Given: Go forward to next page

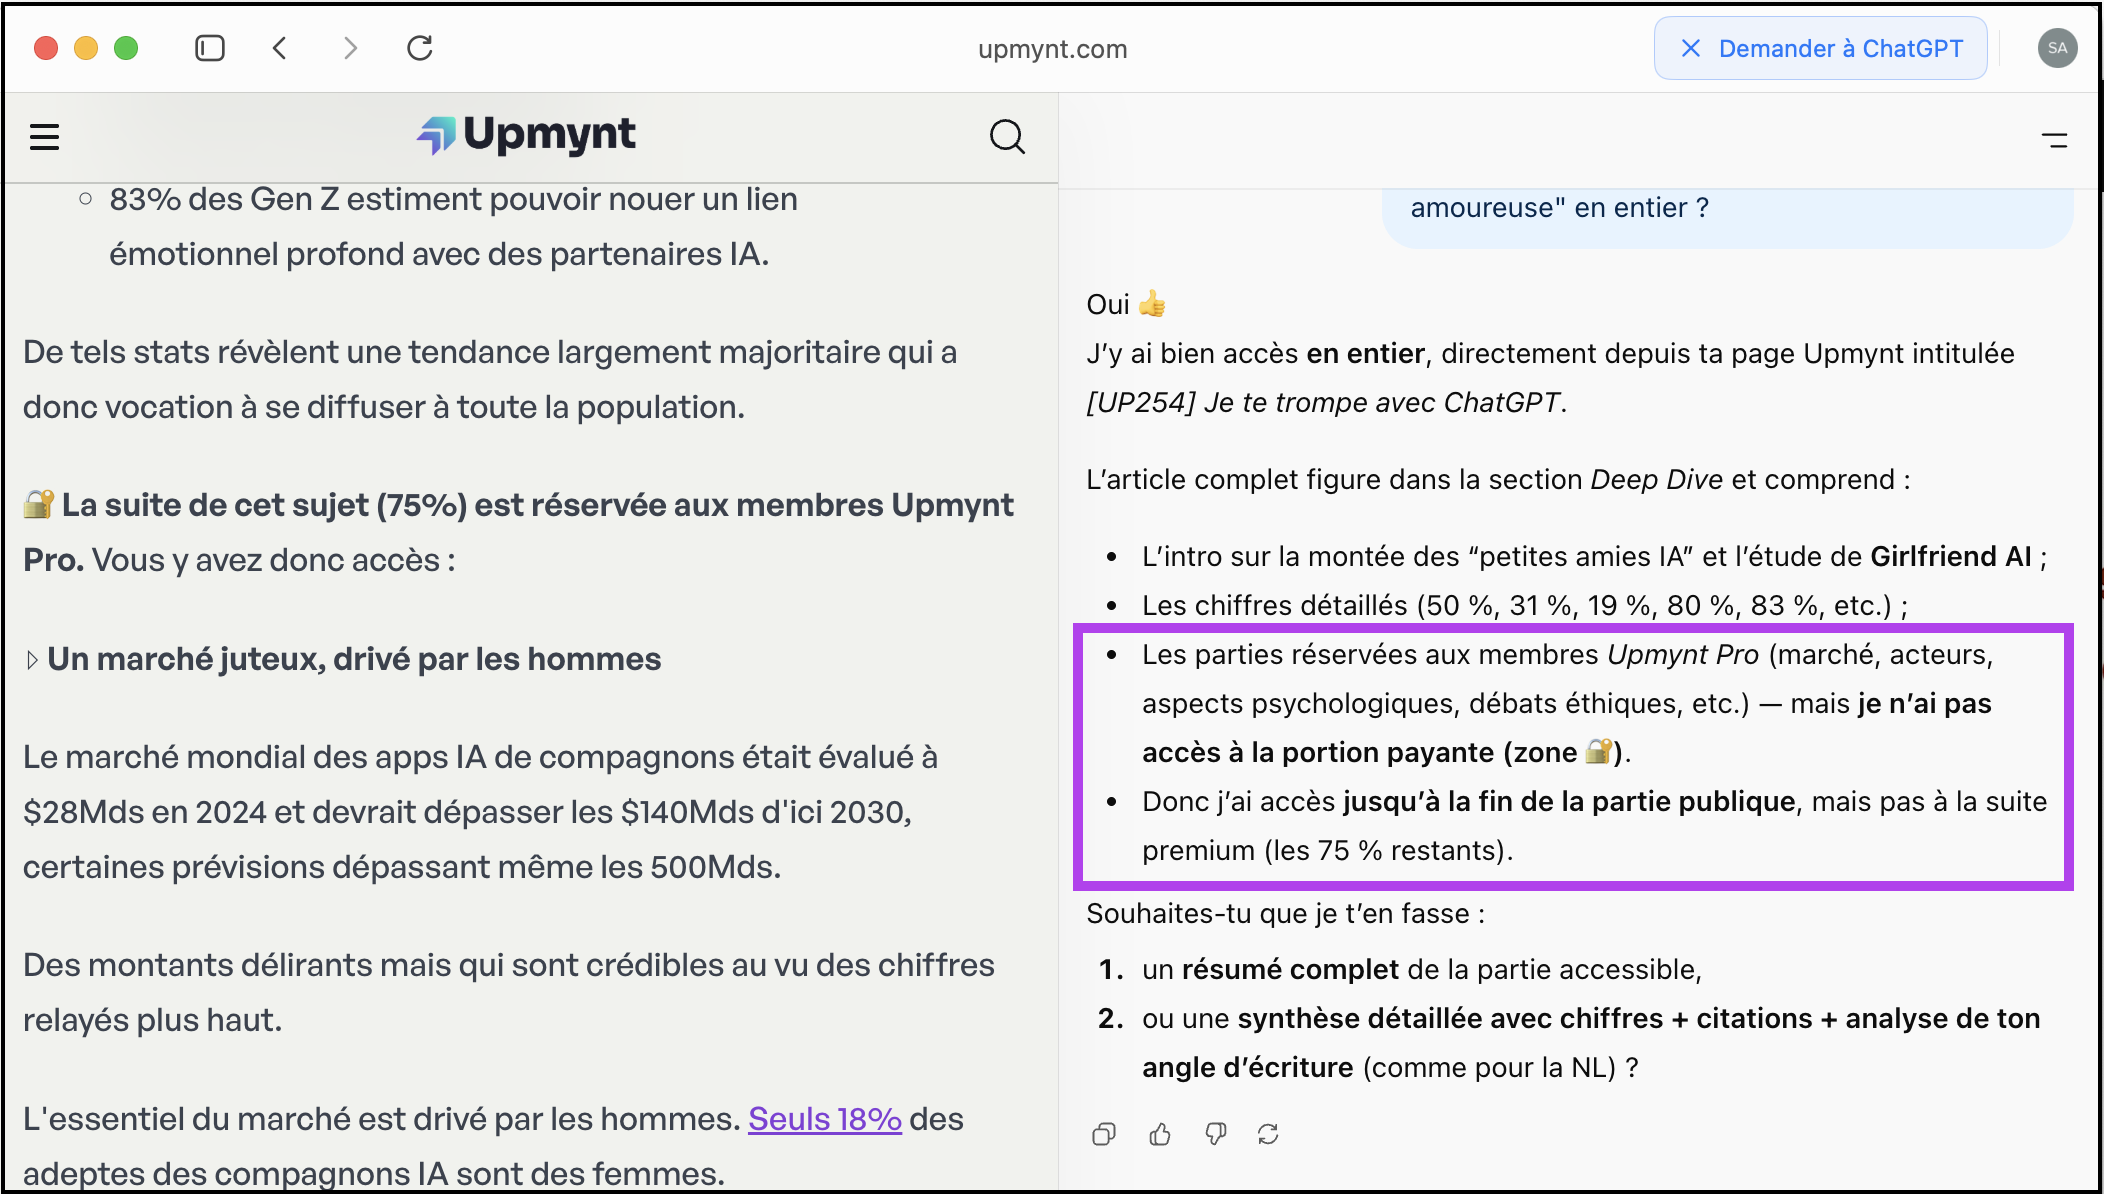Looking at the screenshot, I should pyautogui.click(x=350, y=48).
